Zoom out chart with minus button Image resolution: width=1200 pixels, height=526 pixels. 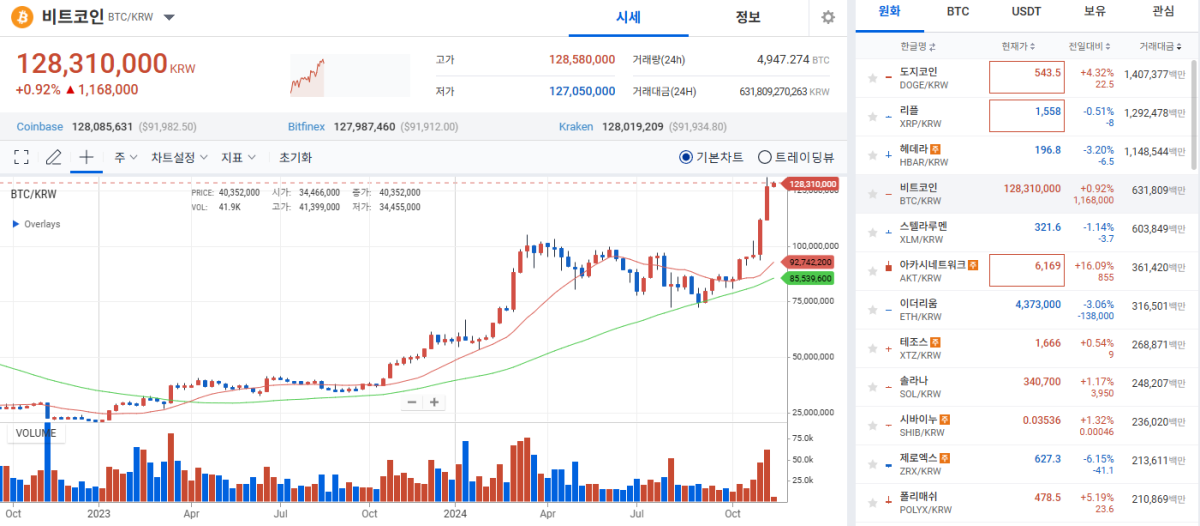[x=413, y=402]
